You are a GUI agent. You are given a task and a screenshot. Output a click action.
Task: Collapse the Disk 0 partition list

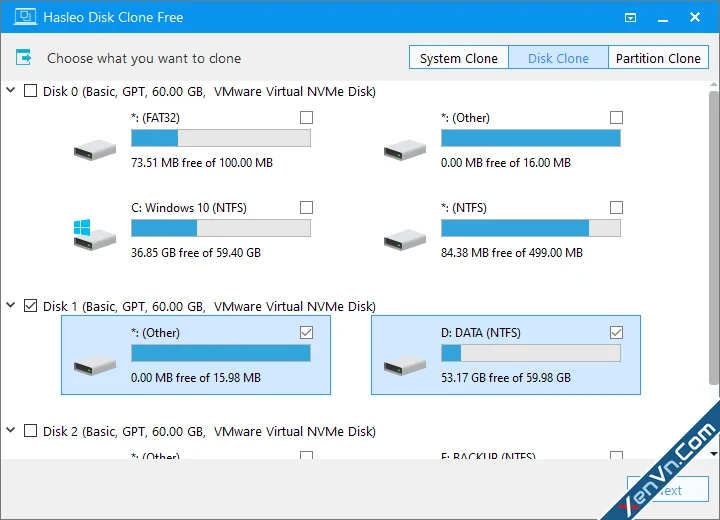pyautogui.click(x=11, y=90)
